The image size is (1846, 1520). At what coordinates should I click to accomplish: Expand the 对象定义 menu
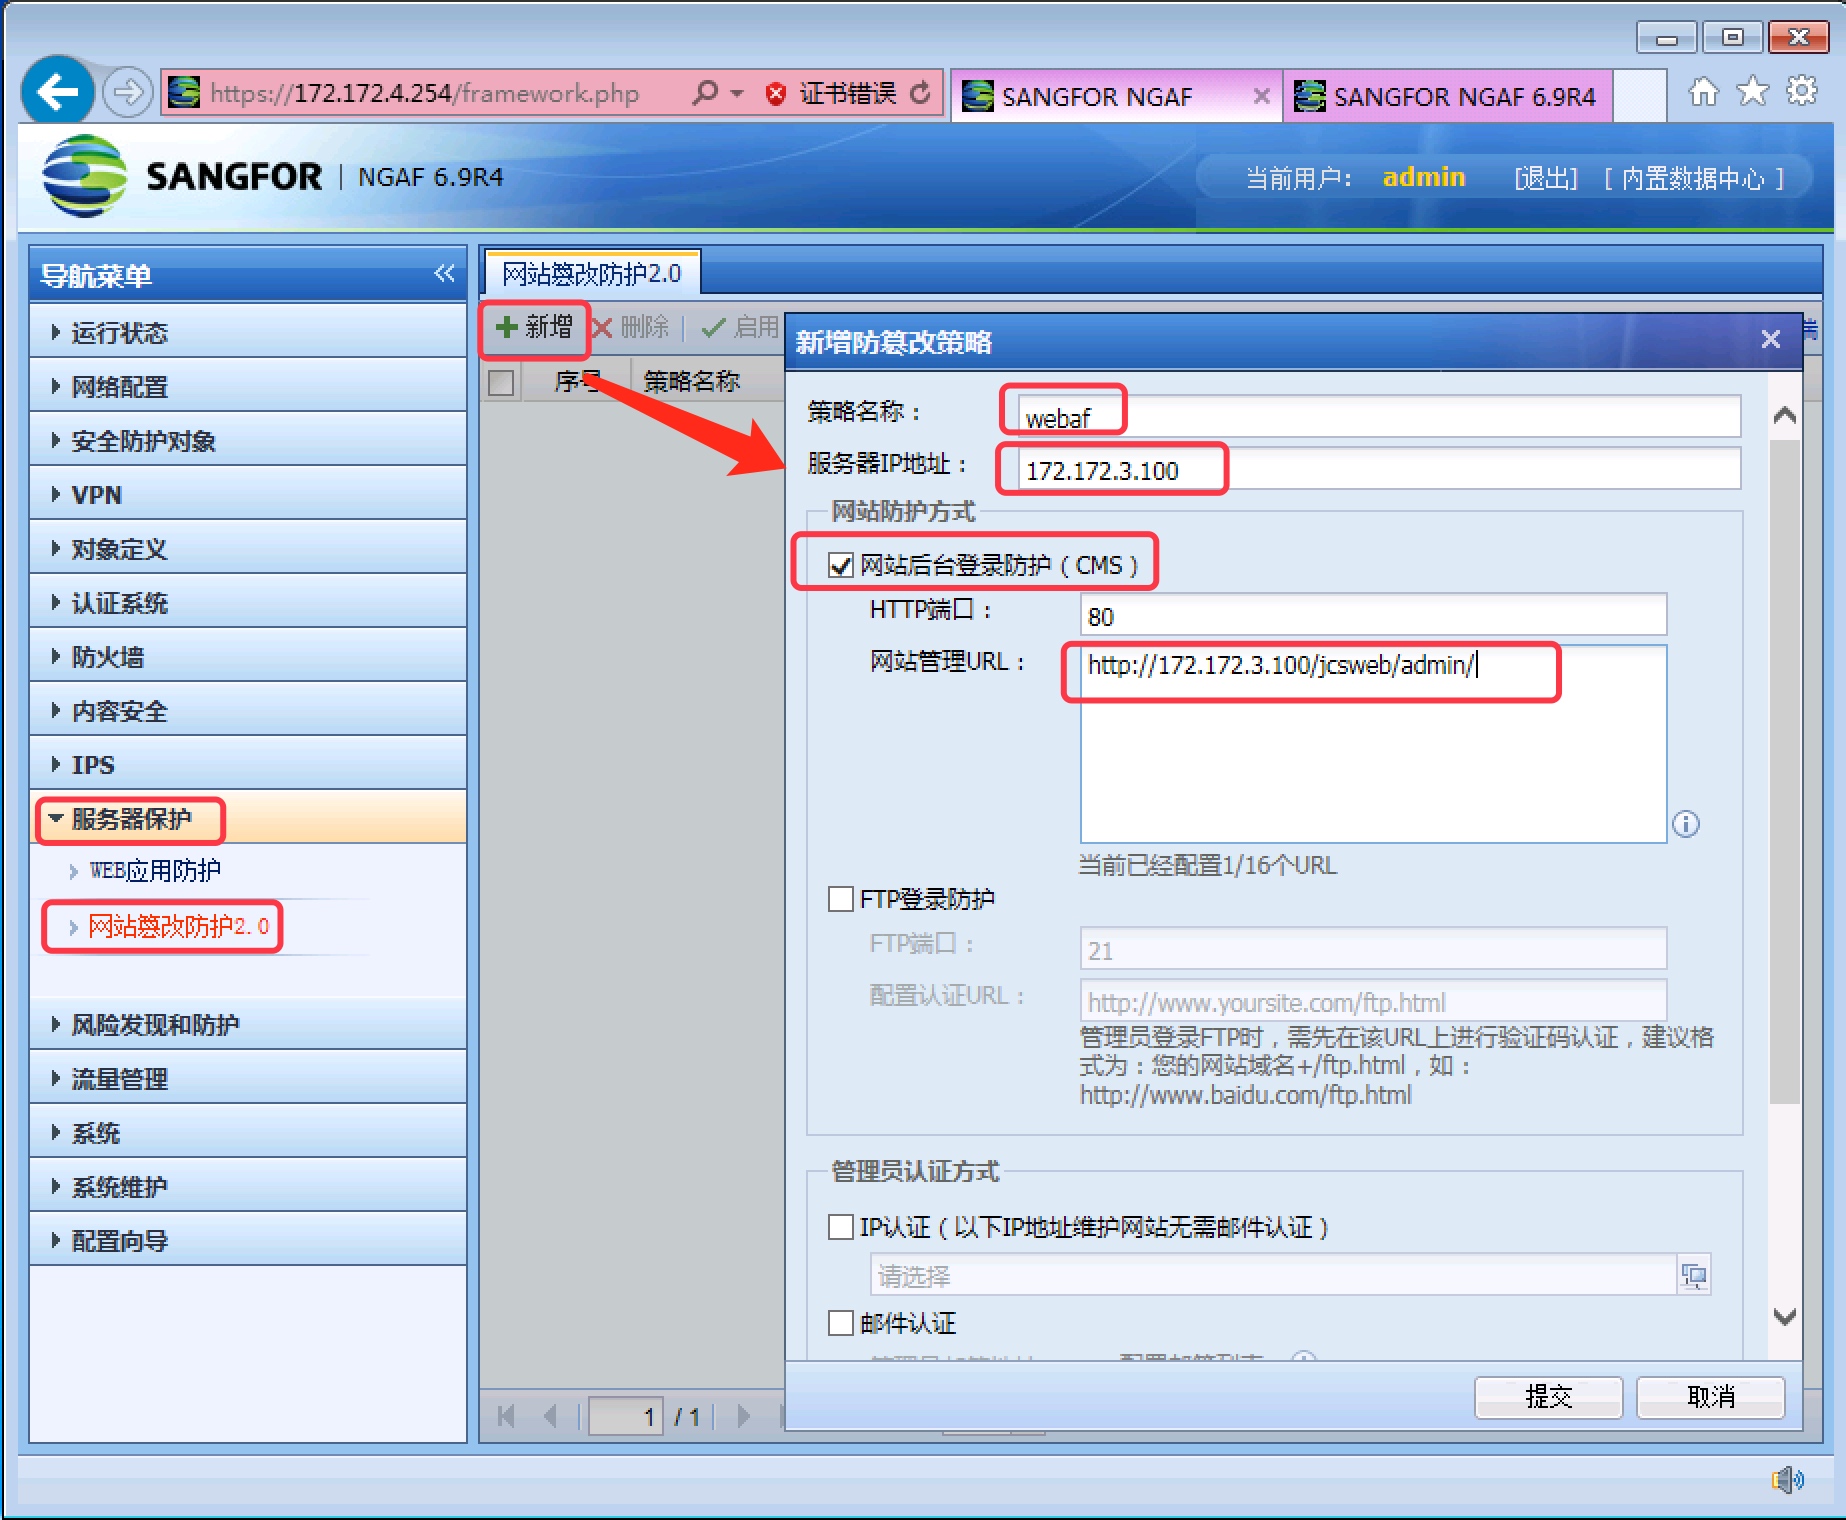(248, 548)
